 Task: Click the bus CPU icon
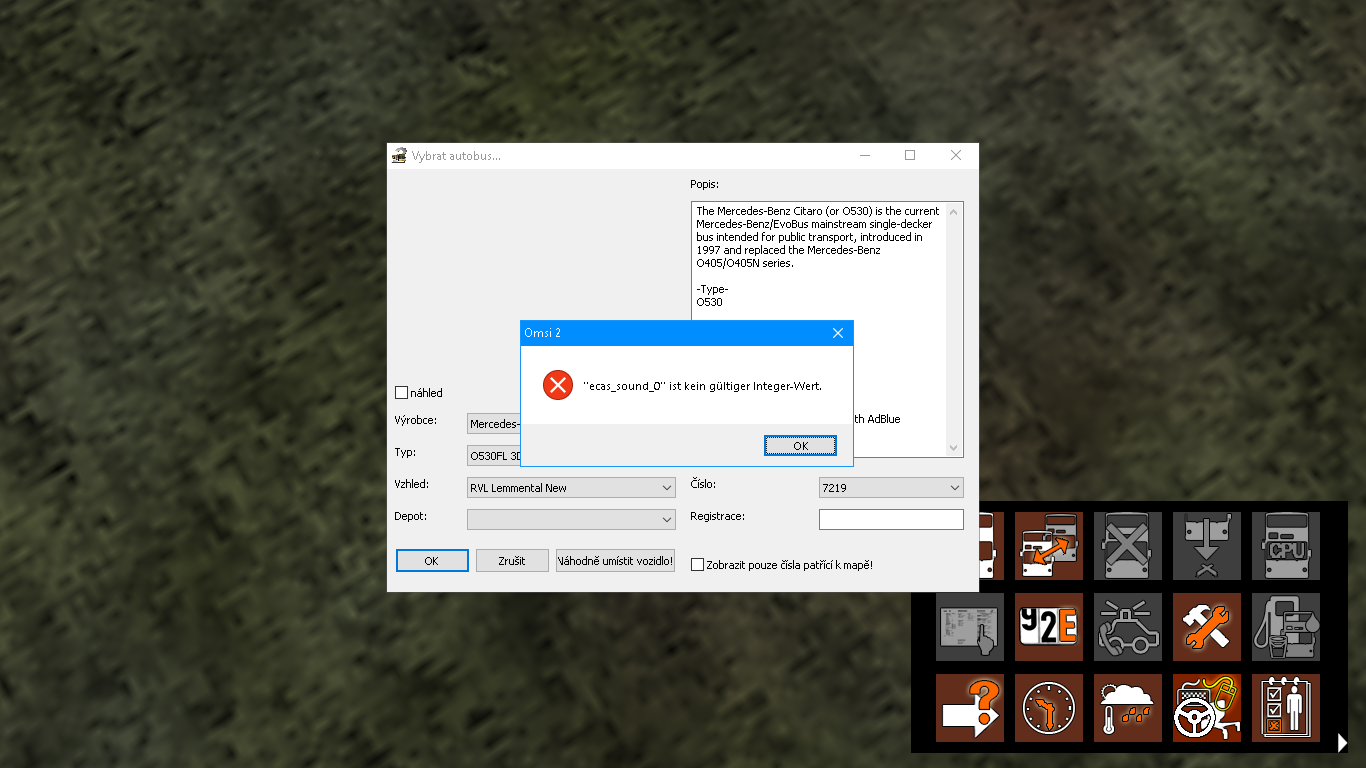tap(1286, 546)
